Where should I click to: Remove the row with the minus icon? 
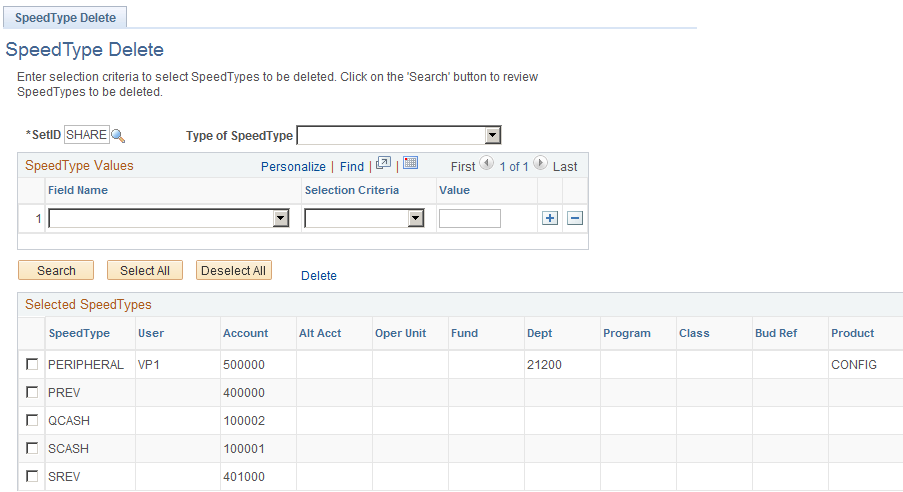point(575,218)
